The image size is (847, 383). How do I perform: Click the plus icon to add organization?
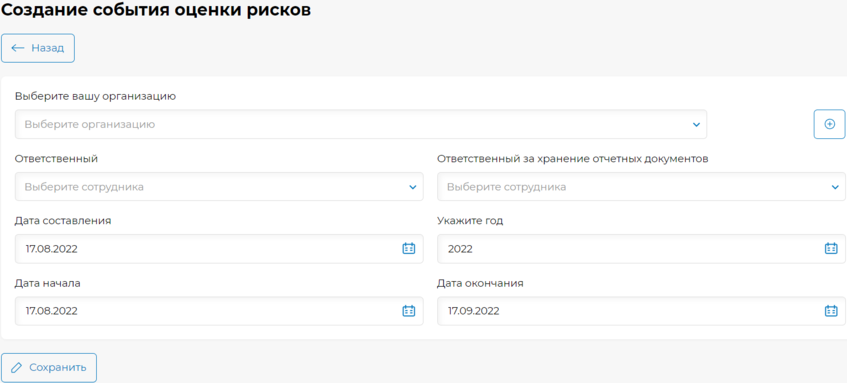click(829, 124)
